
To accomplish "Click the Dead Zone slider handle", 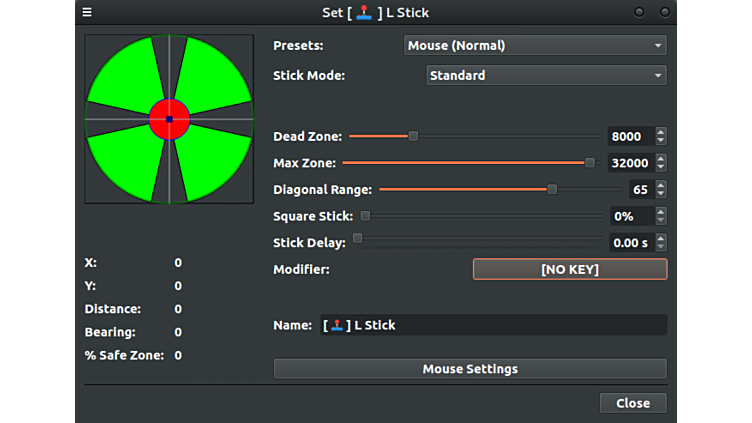I will [413, 136].
